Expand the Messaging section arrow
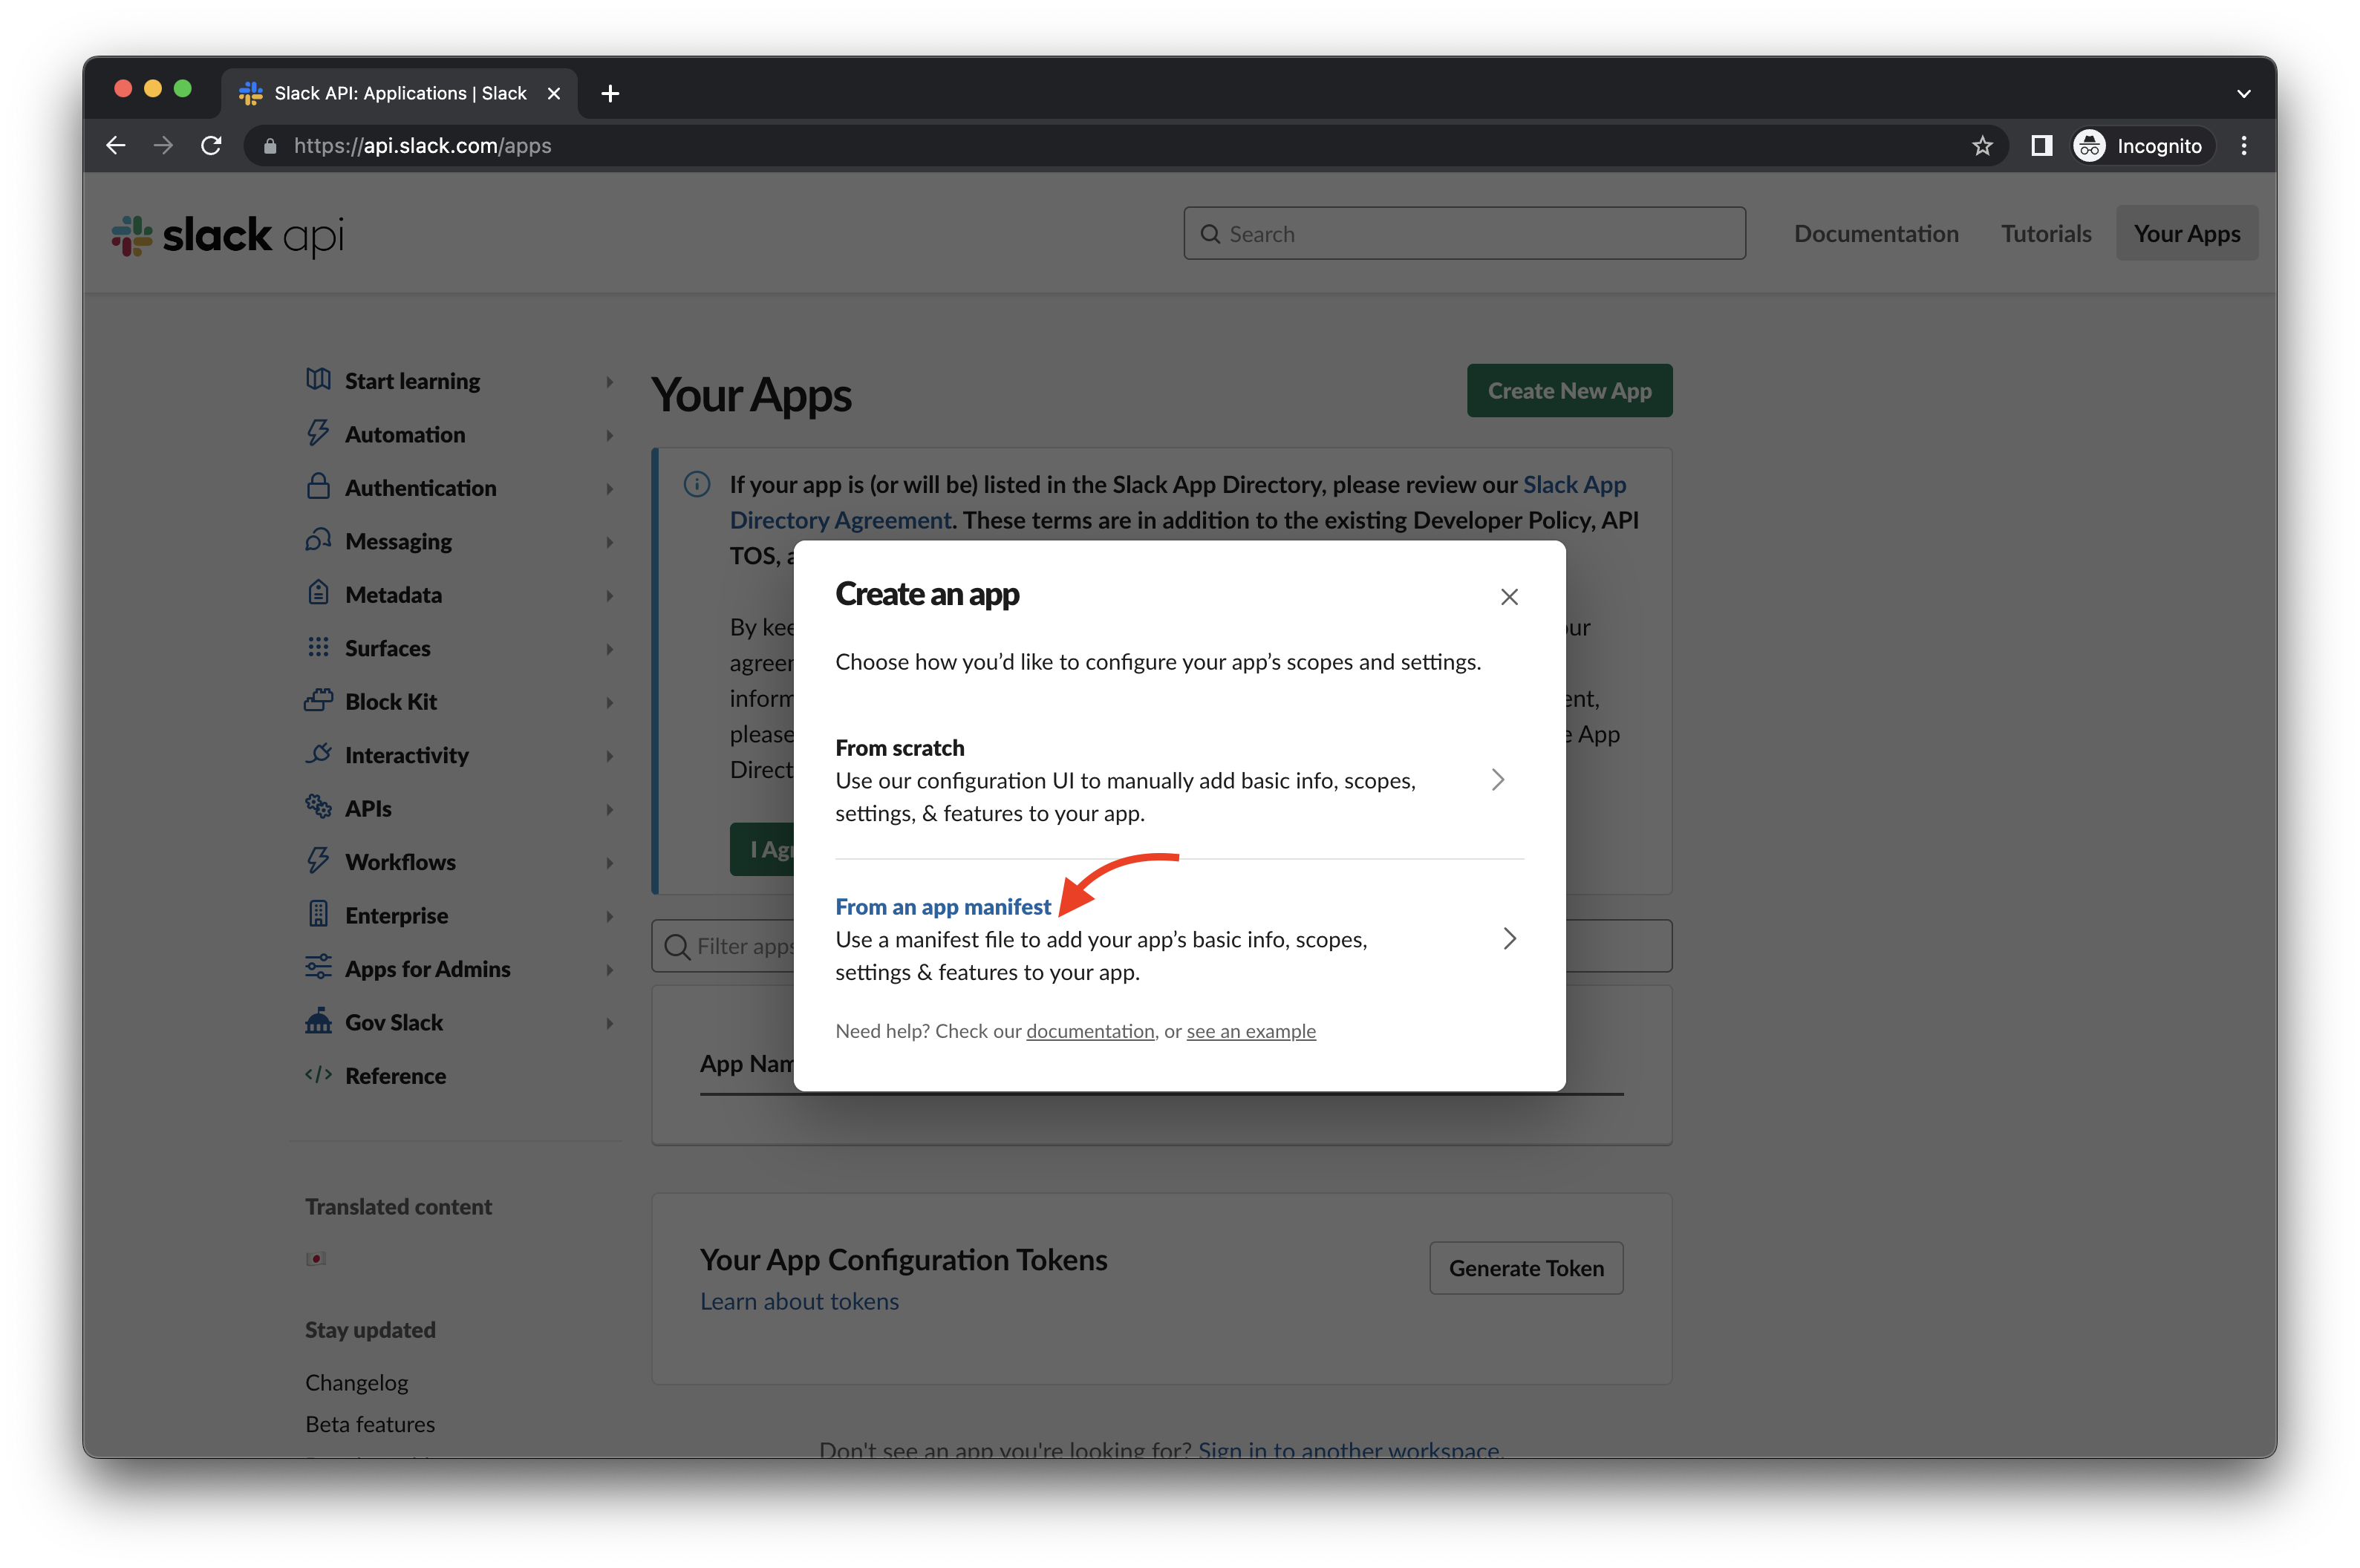The height and width of the screenshot is (1568, 2360). click(609, 542)
